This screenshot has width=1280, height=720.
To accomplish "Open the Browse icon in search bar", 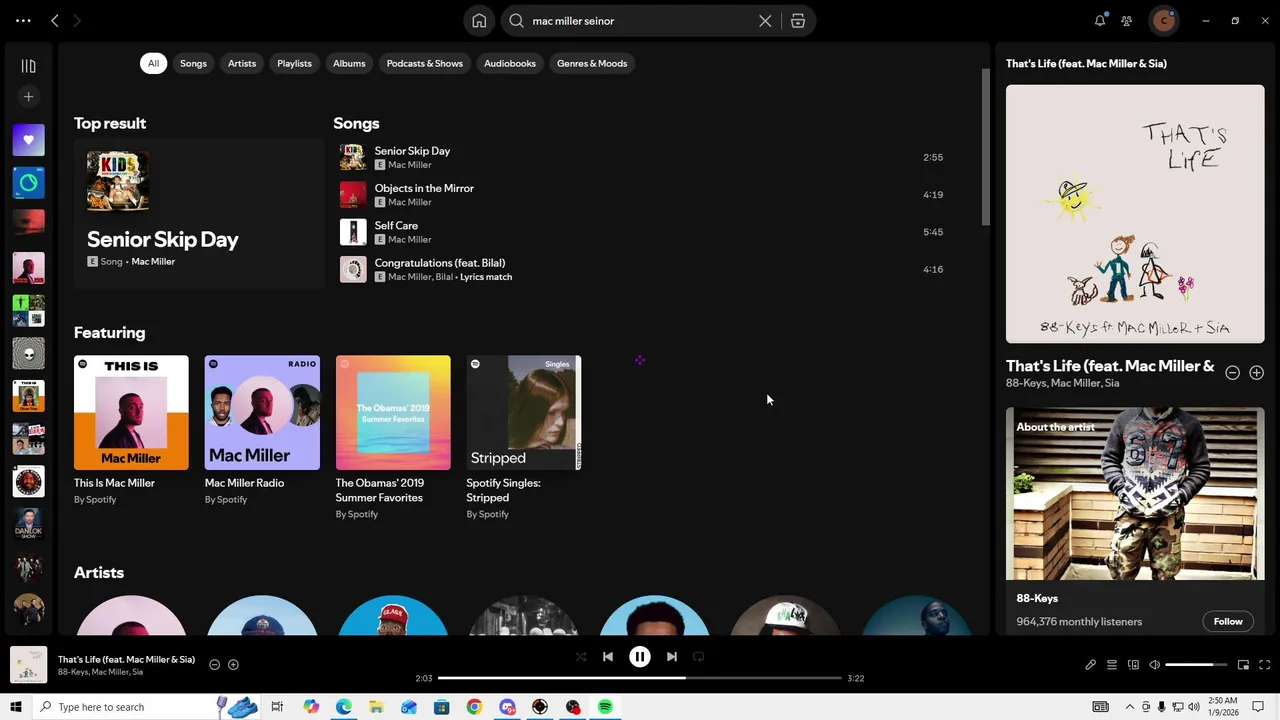I will [798, 21].
